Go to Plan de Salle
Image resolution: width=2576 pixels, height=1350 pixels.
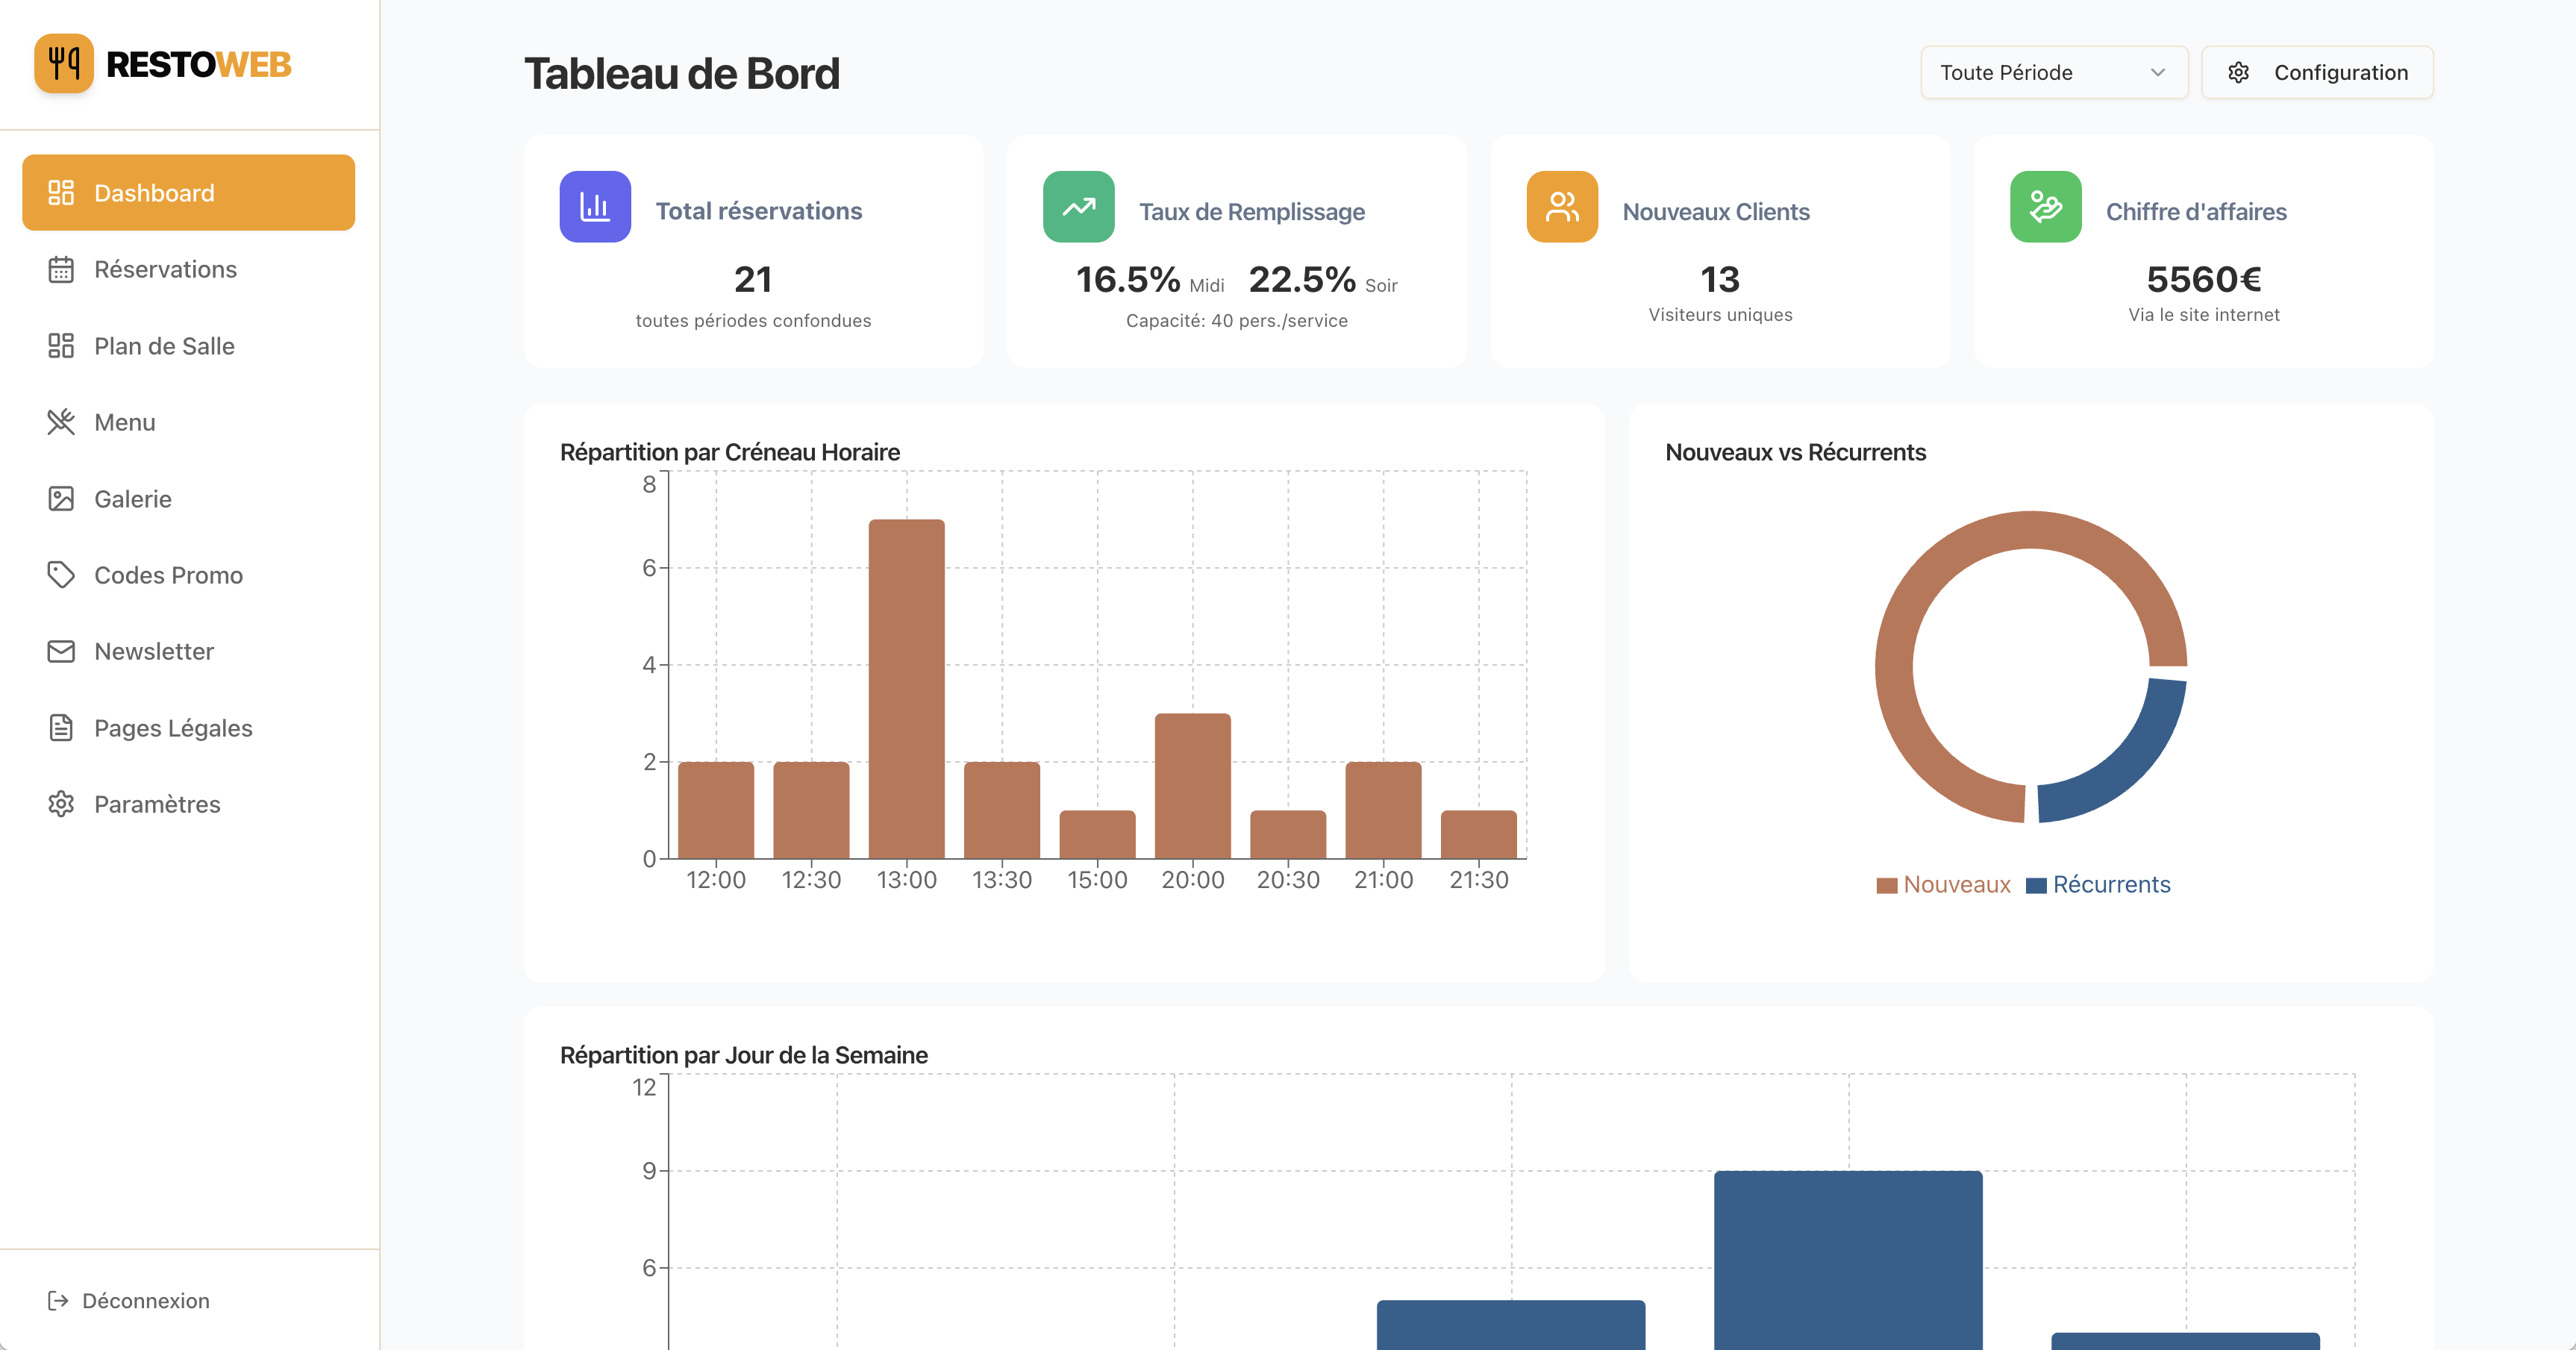coord(164,346)
